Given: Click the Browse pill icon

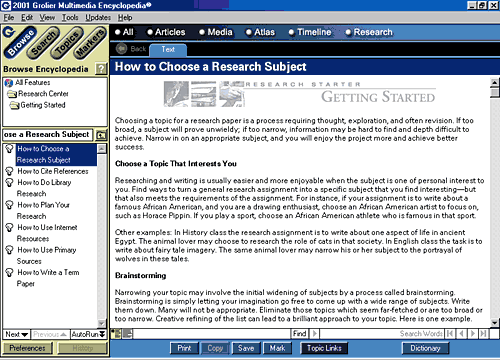Looking at the screenshot, I should point(20,43).
